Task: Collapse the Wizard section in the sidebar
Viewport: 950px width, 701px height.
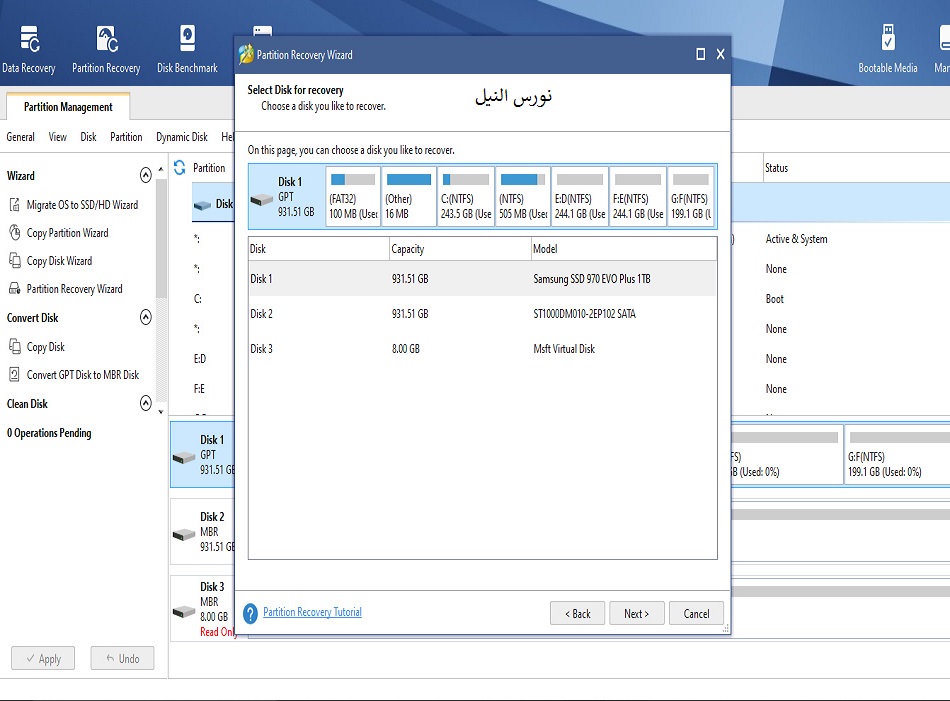Action: [x=146, y=175]
